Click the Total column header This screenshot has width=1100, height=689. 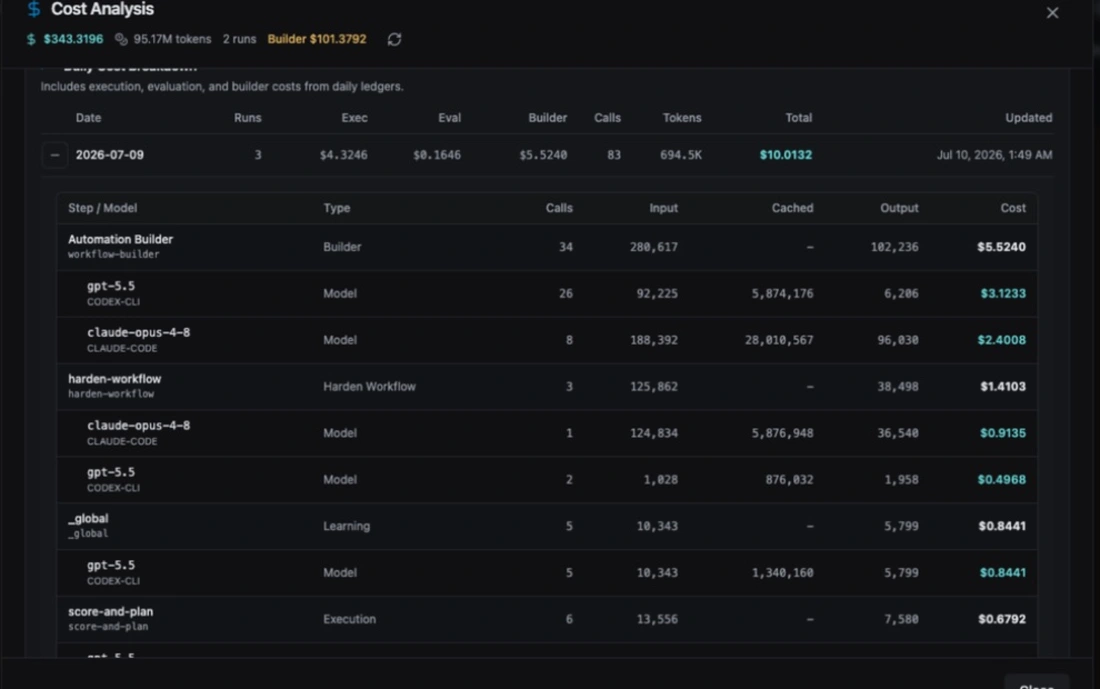tap(798, 118)
